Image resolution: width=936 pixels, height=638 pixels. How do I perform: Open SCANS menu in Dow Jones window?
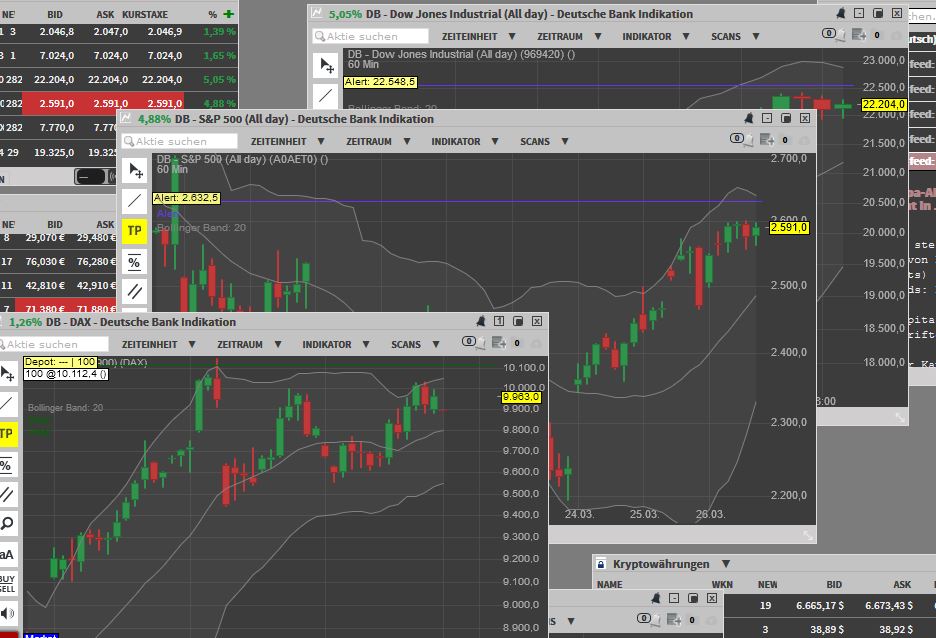pyautogui.click(x=735, y=36)
